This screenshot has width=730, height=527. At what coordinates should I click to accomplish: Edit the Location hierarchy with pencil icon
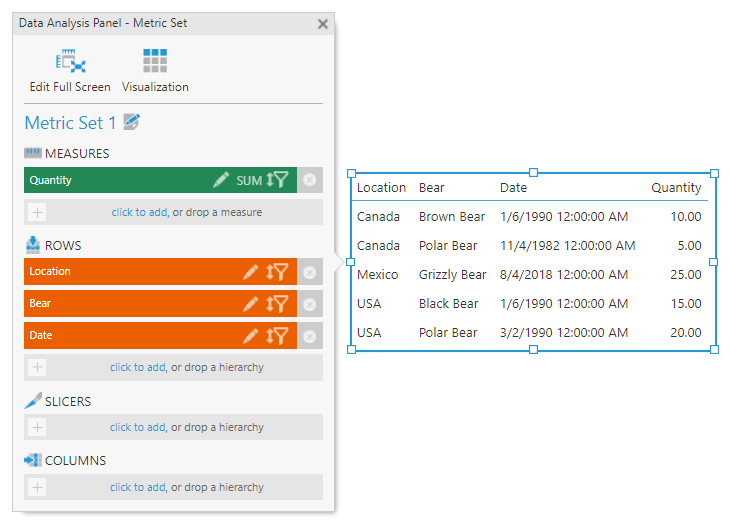click(x=250, y=272)
